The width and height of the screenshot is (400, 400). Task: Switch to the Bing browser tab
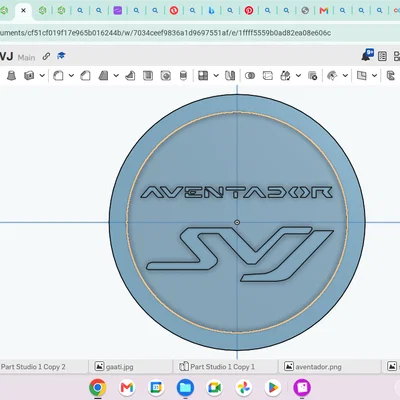[x=211, y=11]
